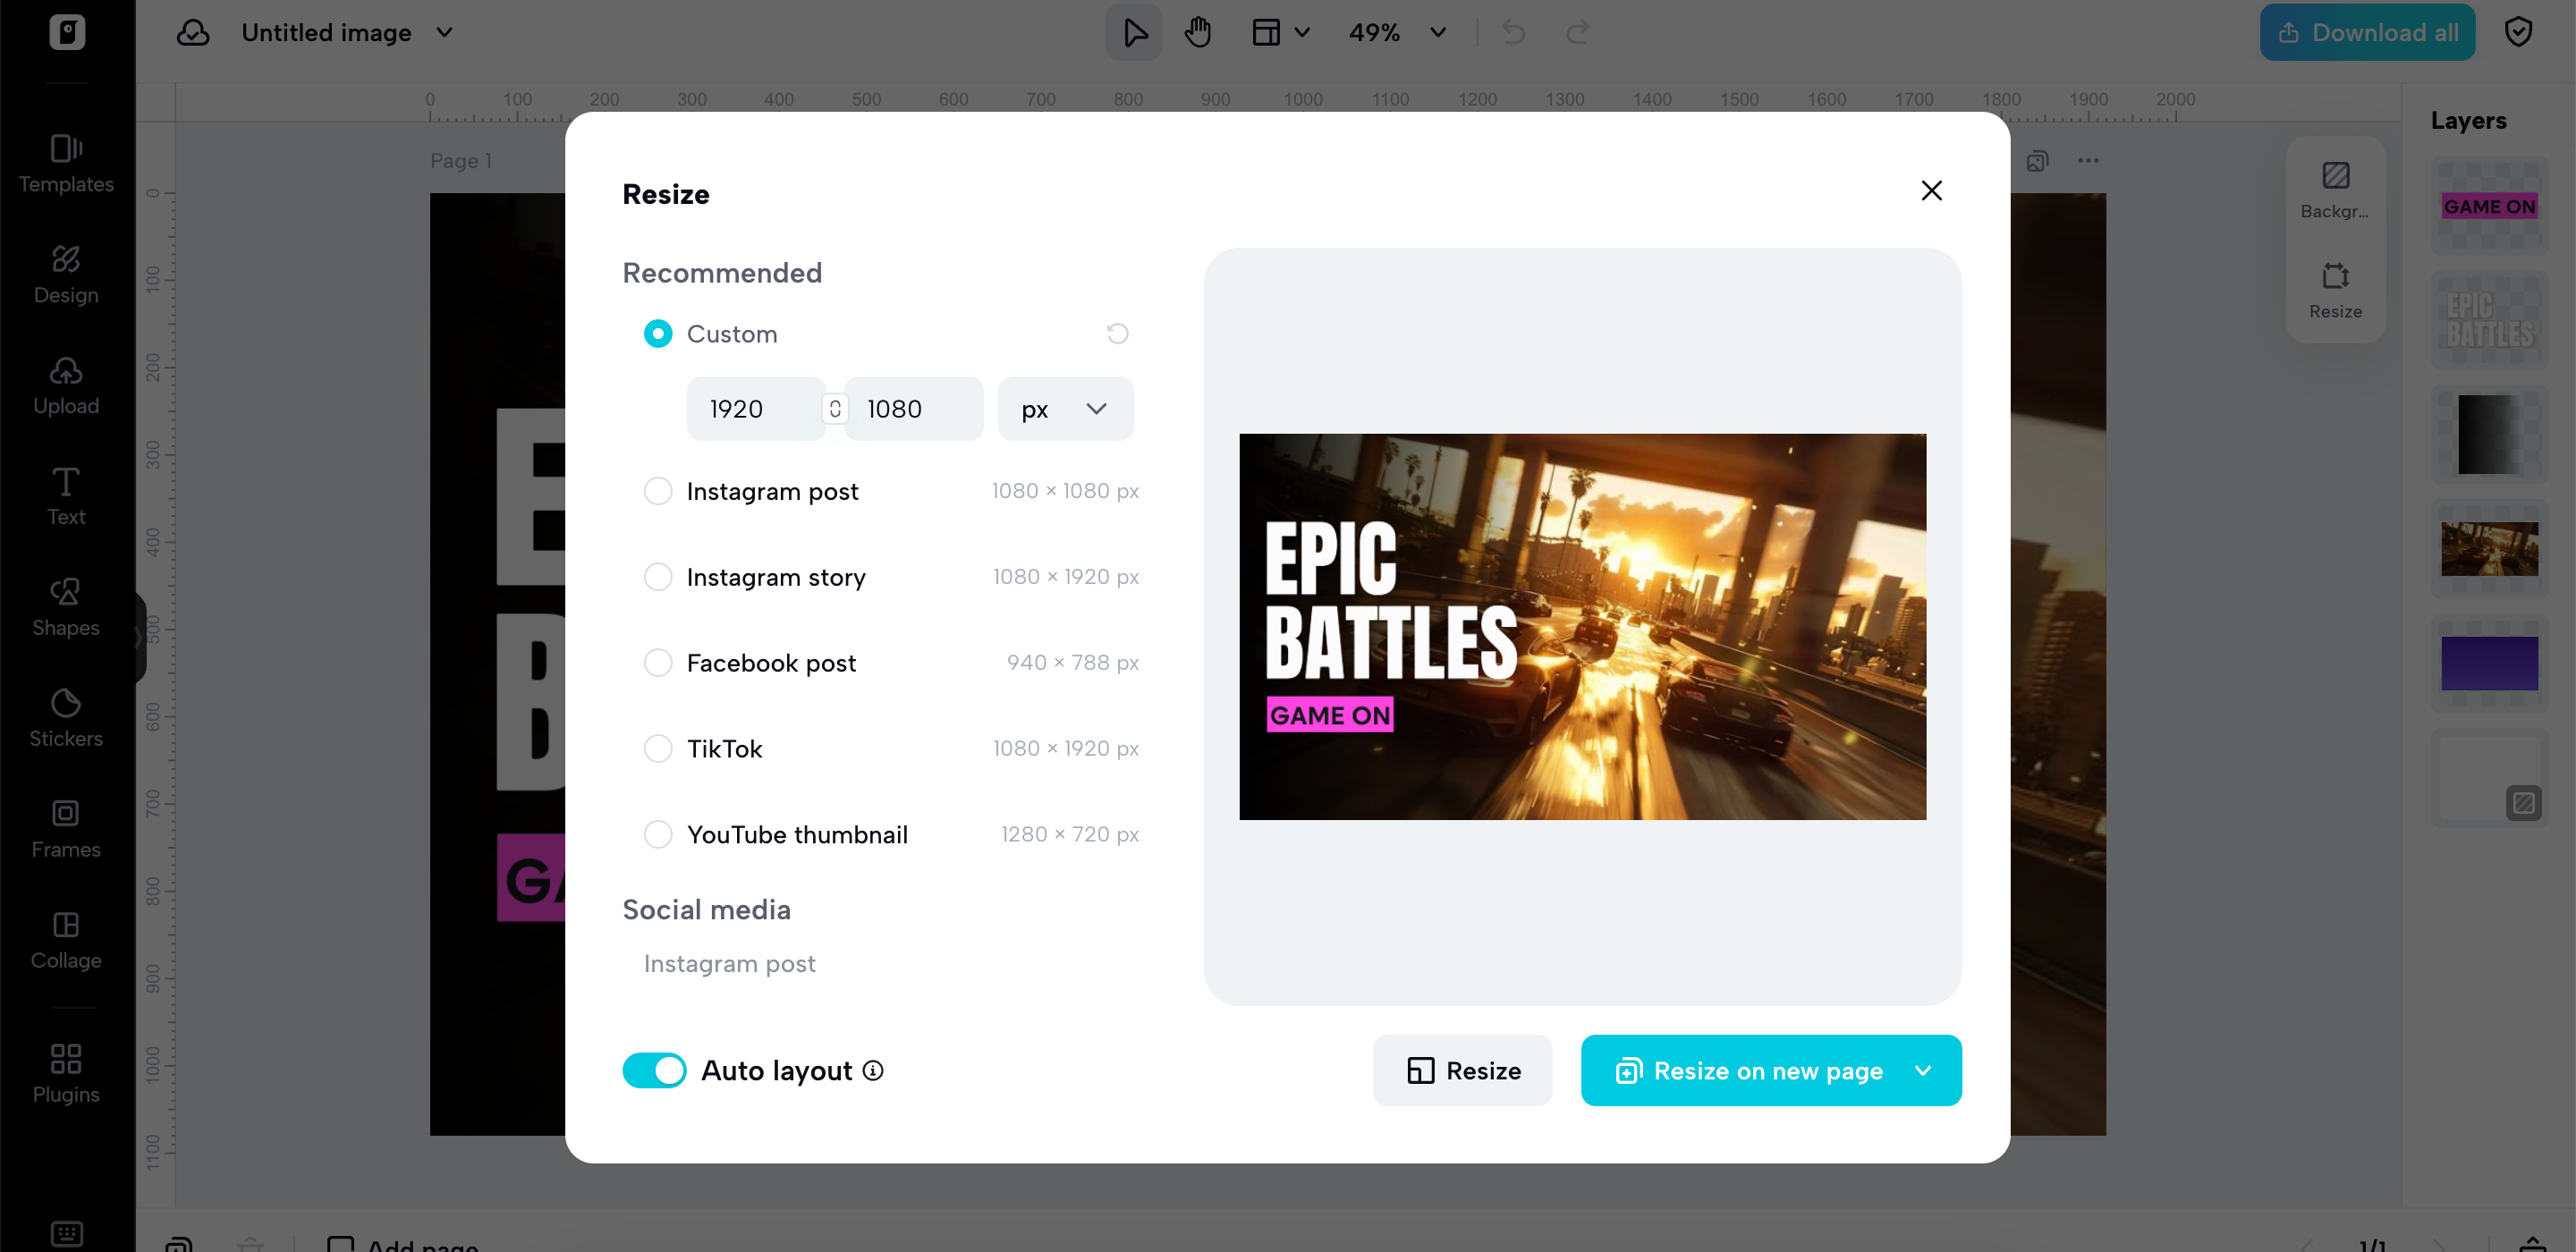Select the purple swatch layer thumbnail
The width and height of the screenshot is (2576, 1252).
2491,662
